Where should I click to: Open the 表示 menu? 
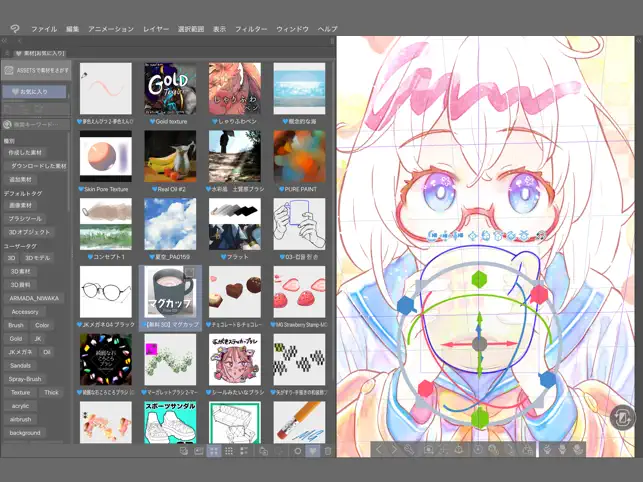[219, 29]
